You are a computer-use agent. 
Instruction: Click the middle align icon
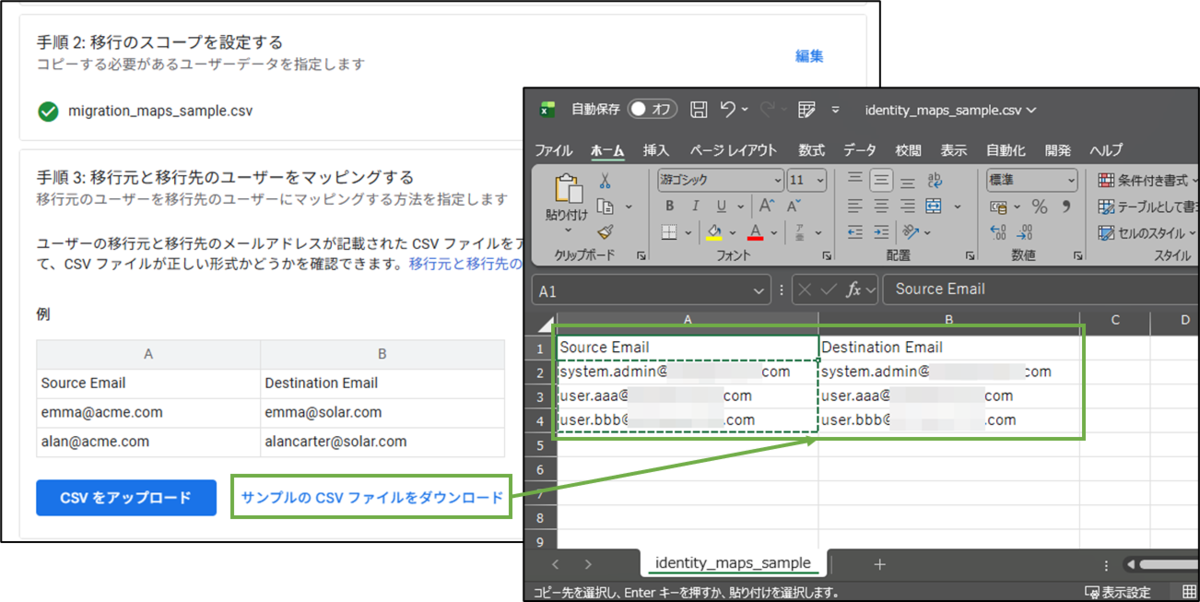click(x=881, y=180)
